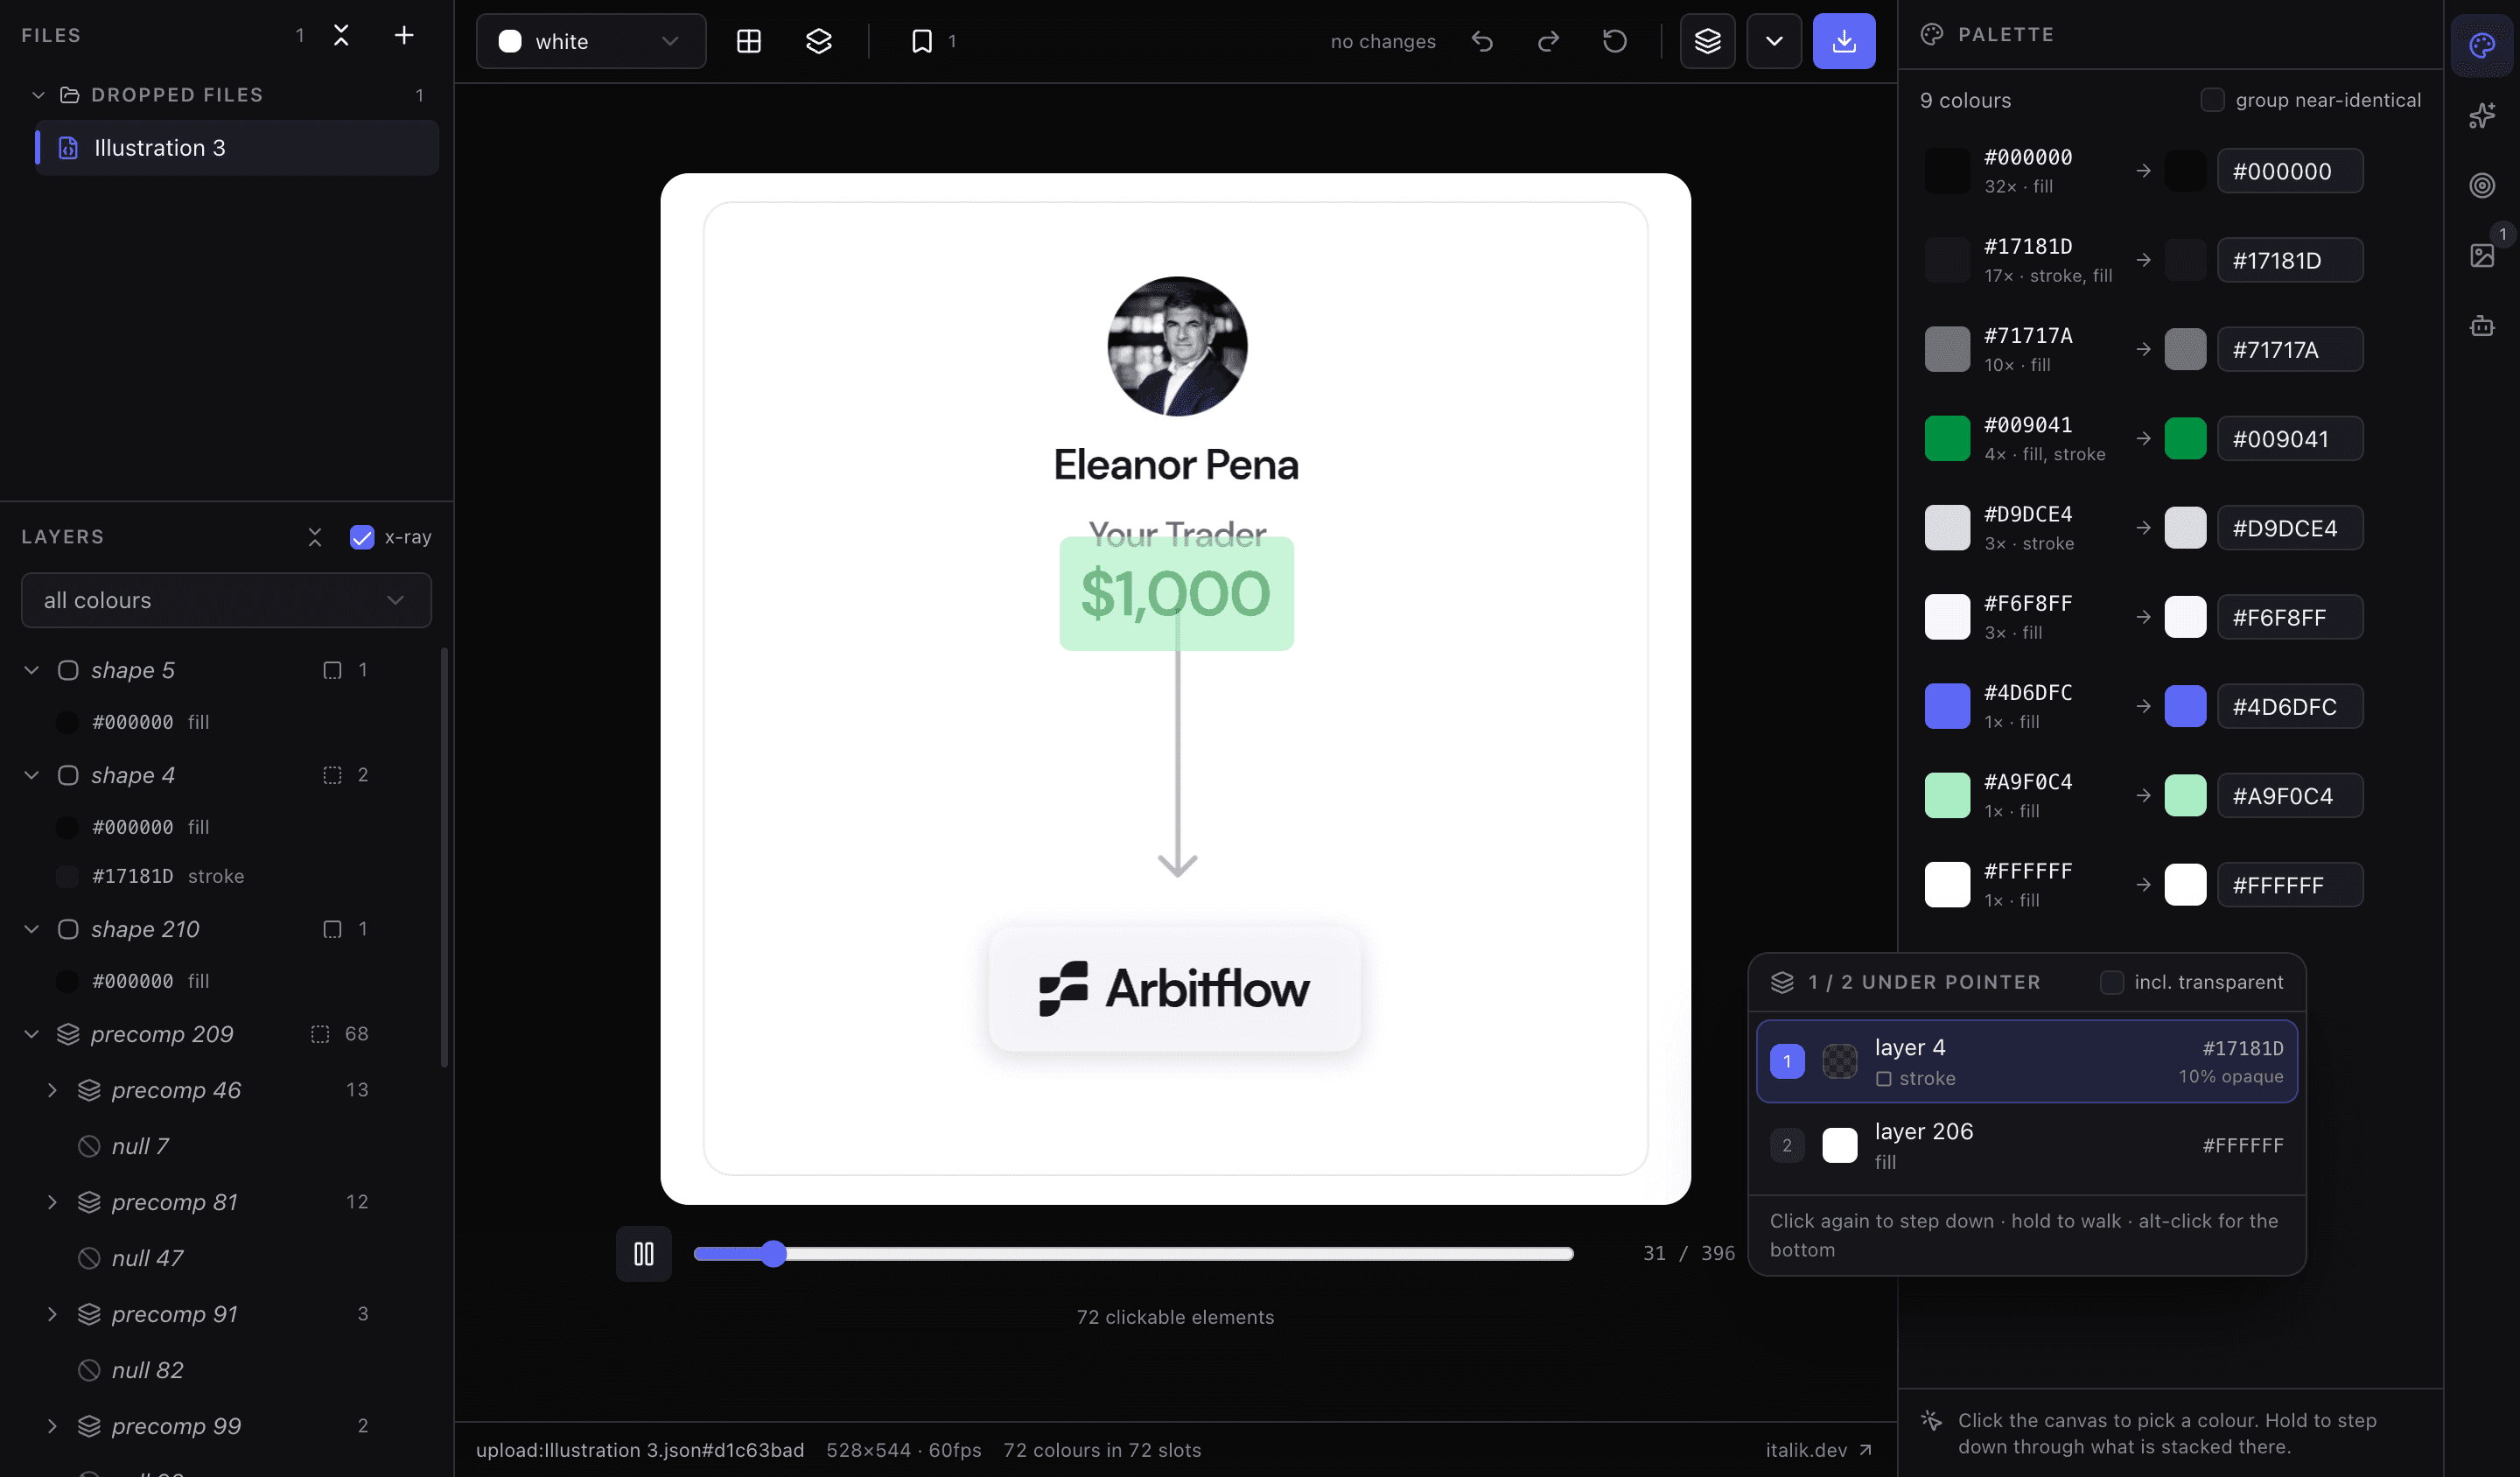Open the sparkles tool in right sidebar
This screenshot has height=1477, width=2520.
tap(2481, 116)
